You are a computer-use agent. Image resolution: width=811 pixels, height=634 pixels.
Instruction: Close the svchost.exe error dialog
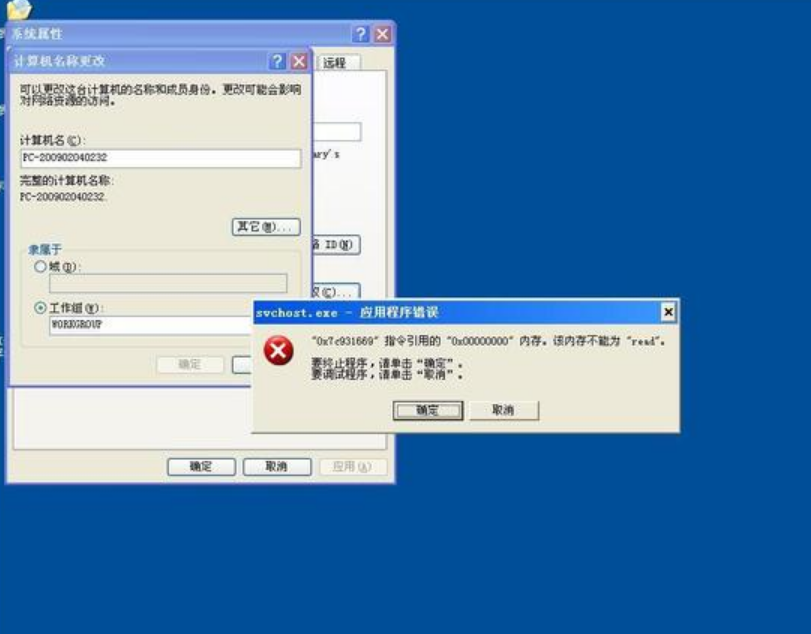pyautogui.click(x=668, y=312)
